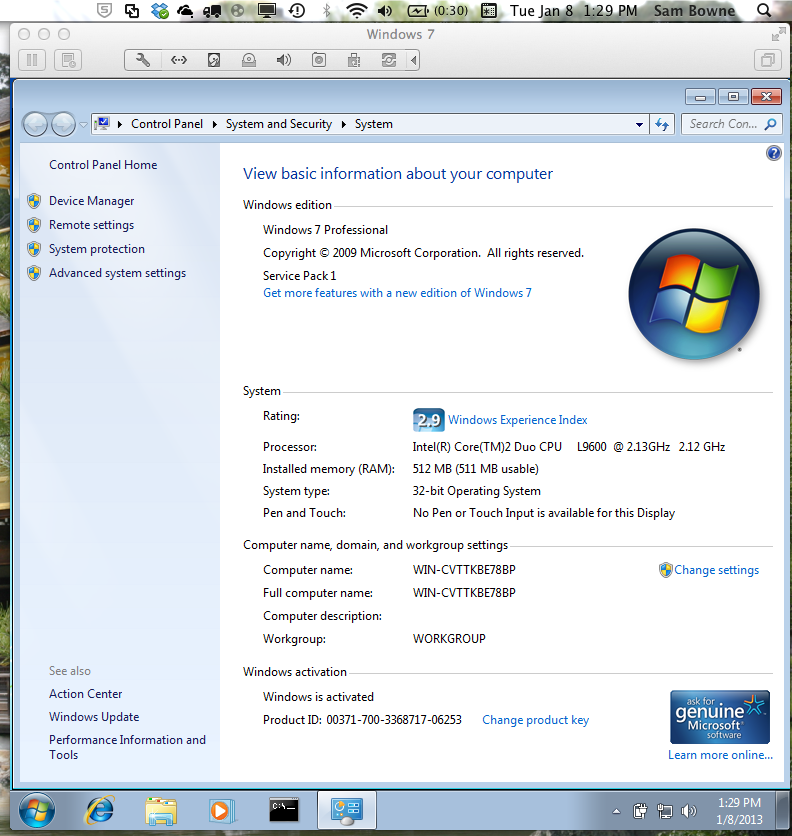Pause the virtual machine
Screen dimensions: 792x836
click(x=32, y=60)
